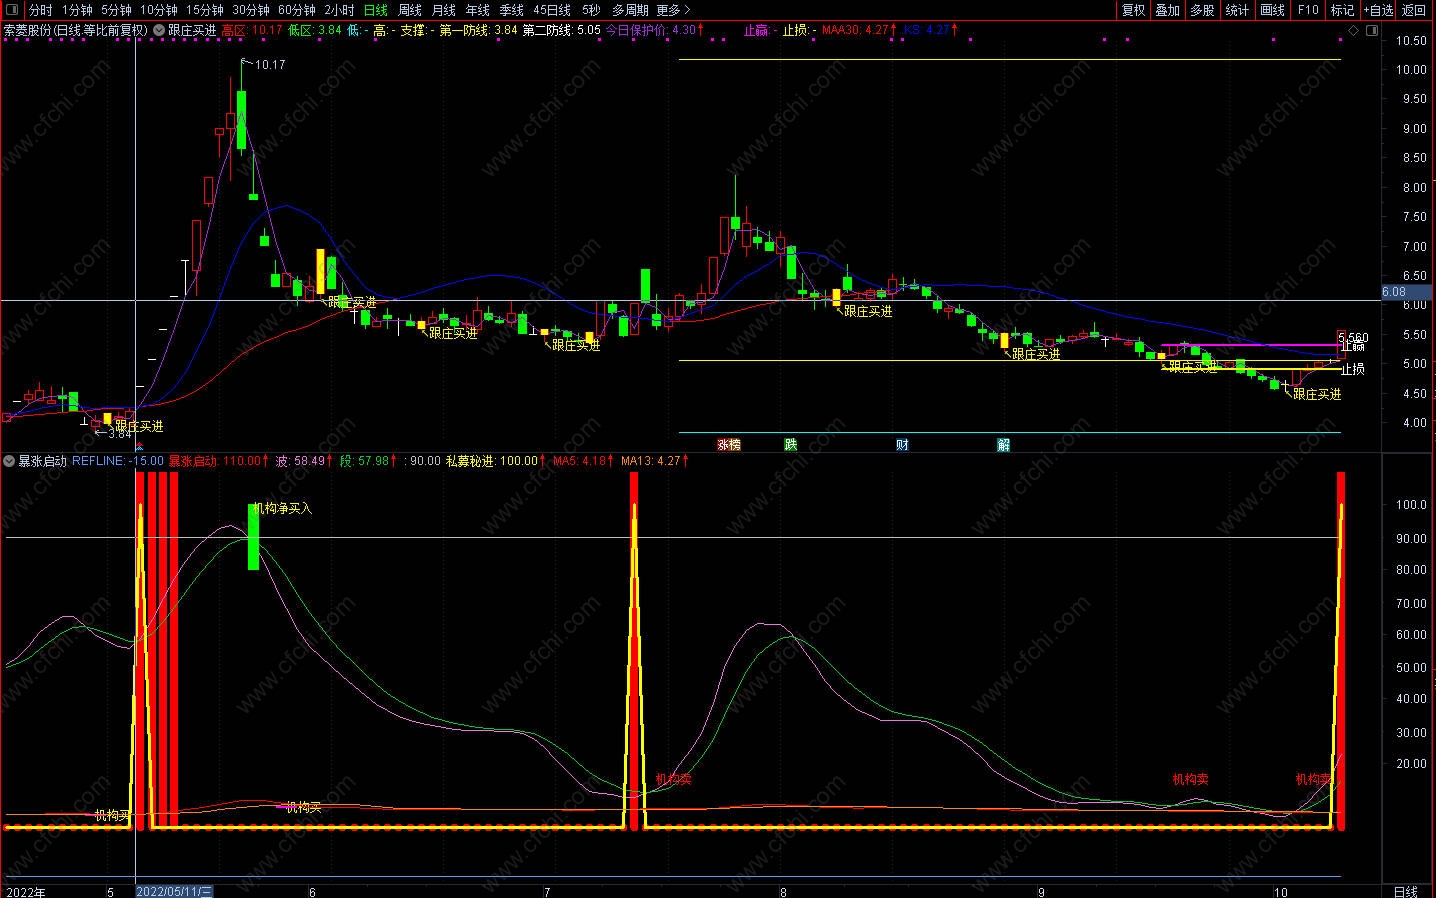Click the 私募秘进: 100.00 readout
This screenshot has width=1436, height=898.
click(491, 461)
